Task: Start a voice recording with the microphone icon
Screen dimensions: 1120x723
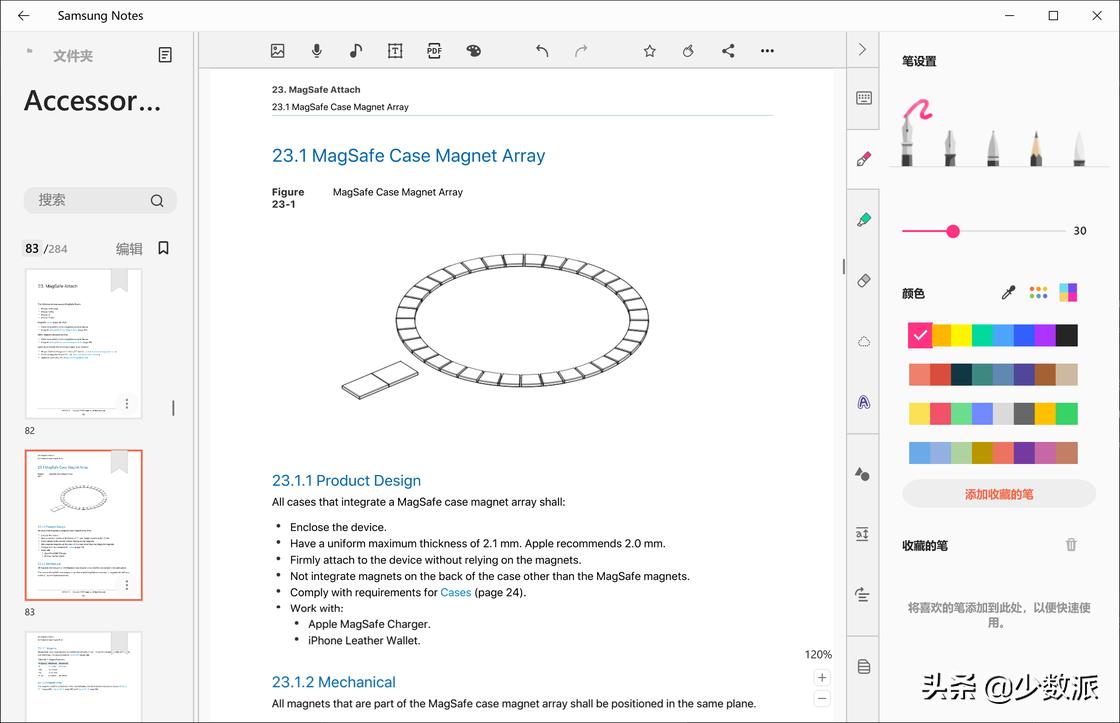Action: point(317,51)
